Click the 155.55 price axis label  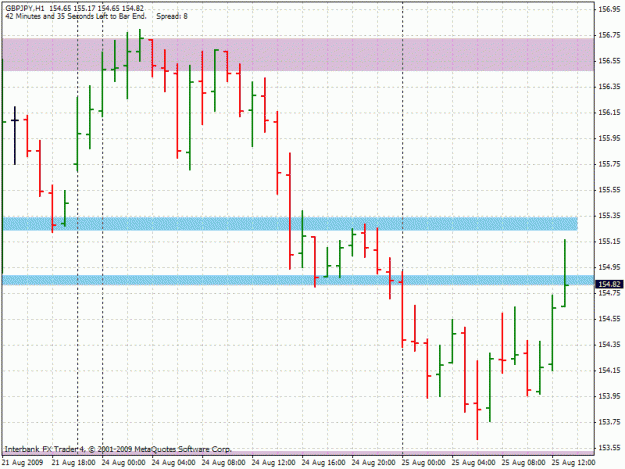coord(609,190)
